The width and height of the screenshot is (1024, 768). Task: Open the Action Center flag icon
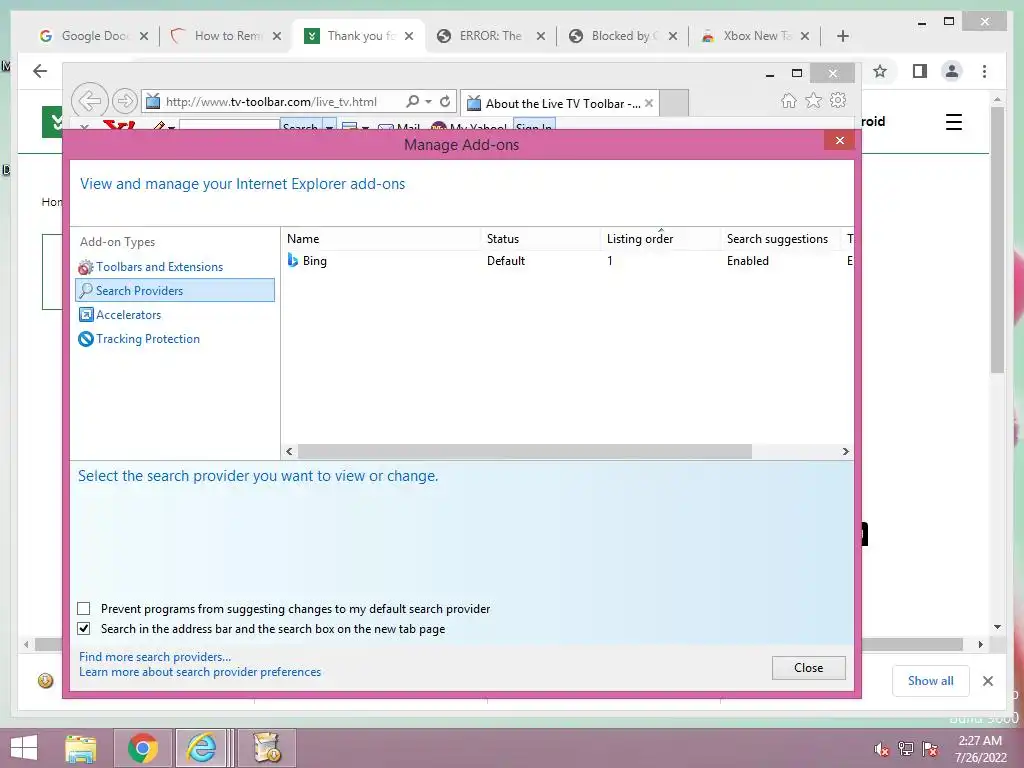(x=930, y=749)
